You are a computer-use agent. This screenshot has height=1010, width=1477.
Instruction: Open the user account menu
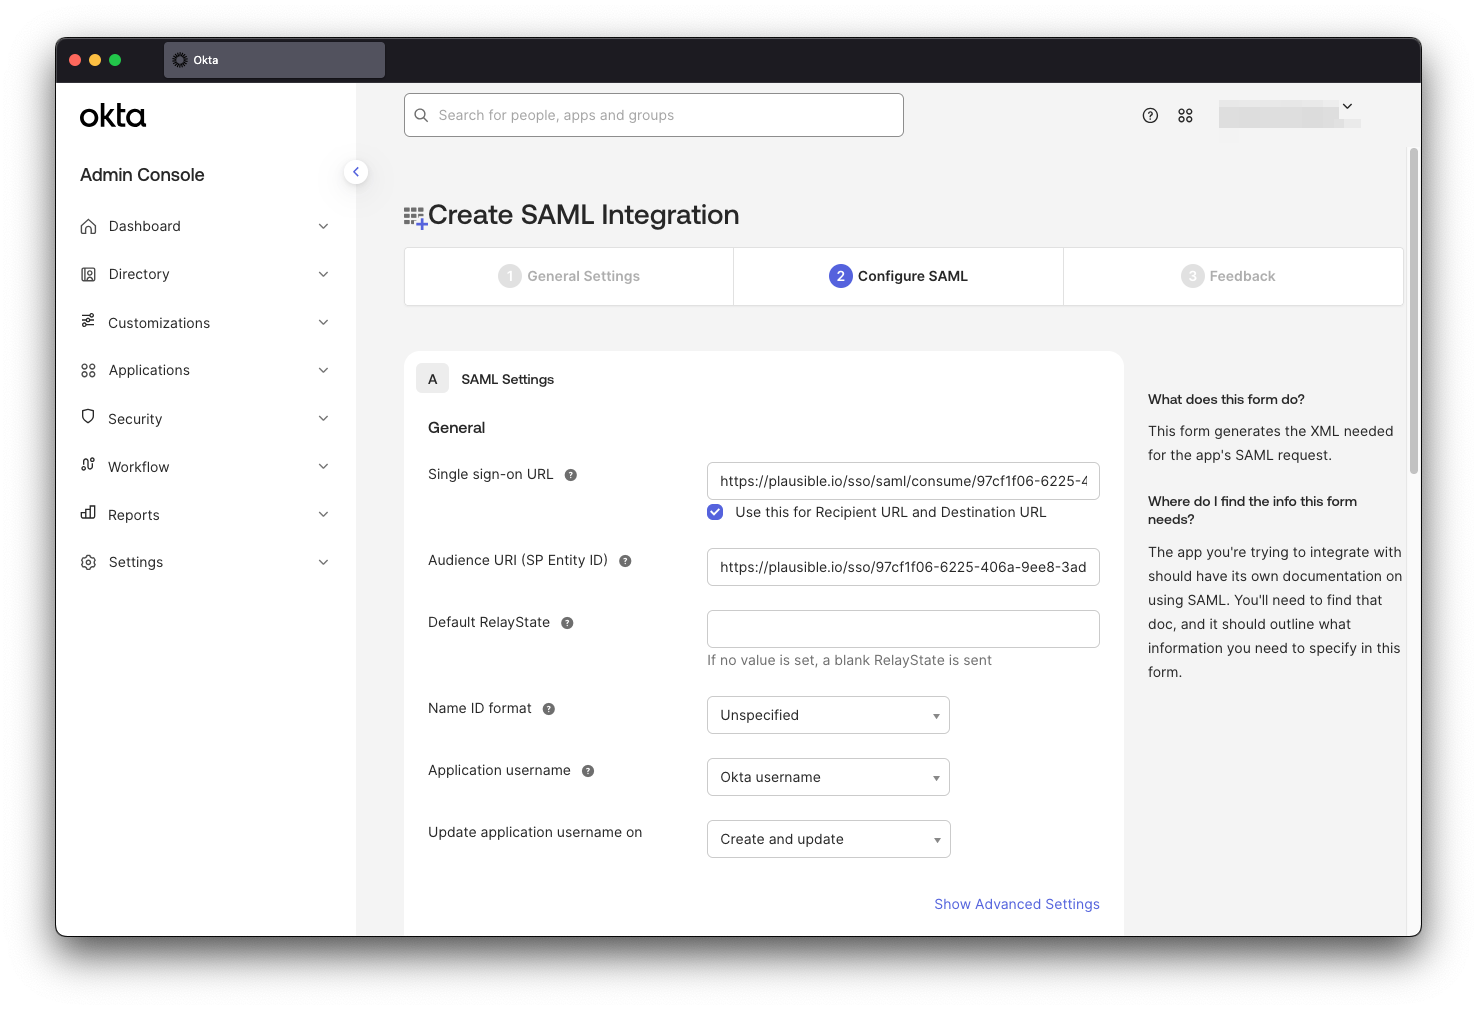(x=1347, y=105)
